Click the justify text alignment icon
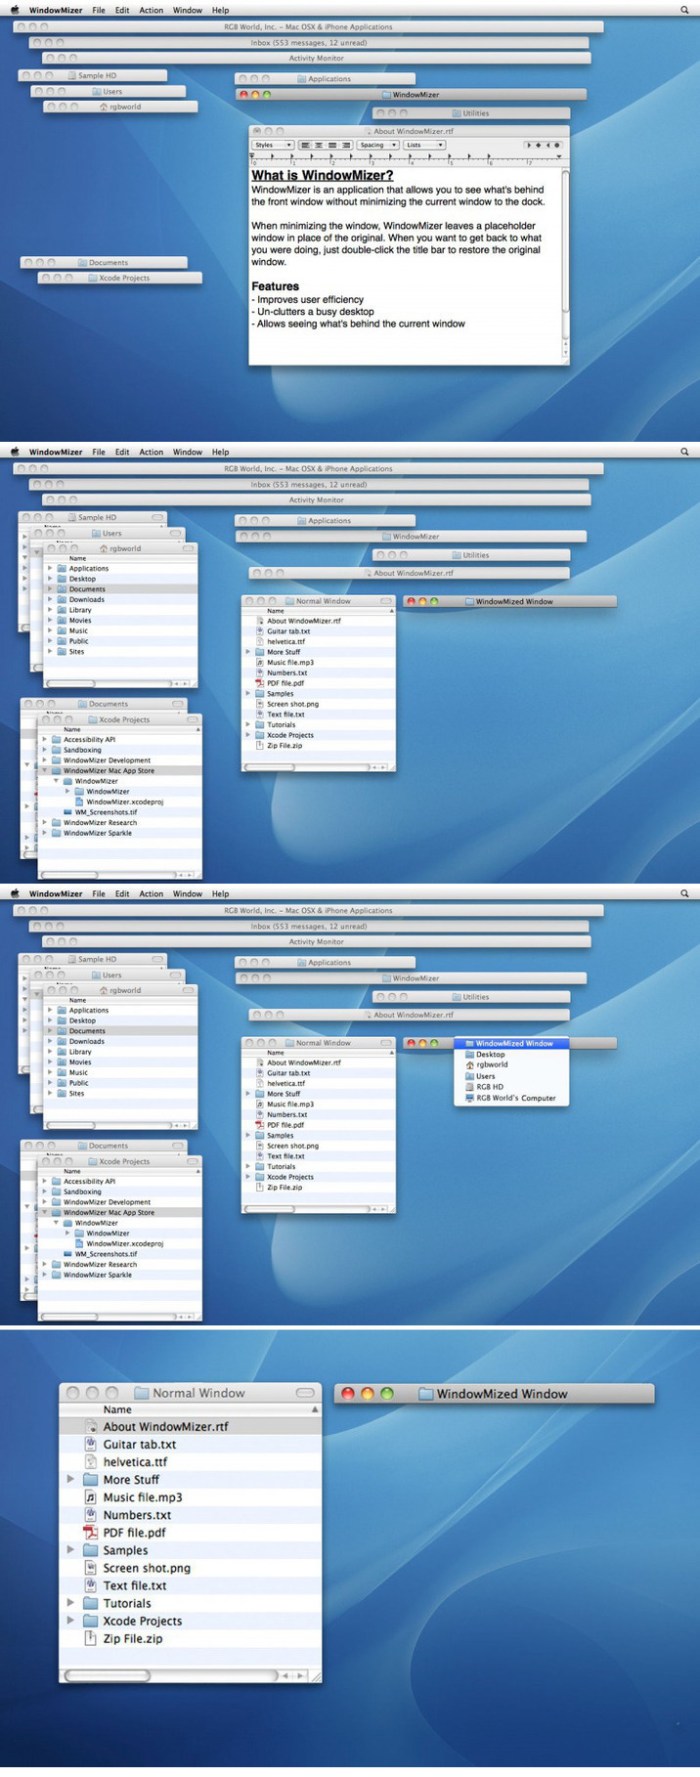Viewport: 700px width, 1777px height. [333, 145]
